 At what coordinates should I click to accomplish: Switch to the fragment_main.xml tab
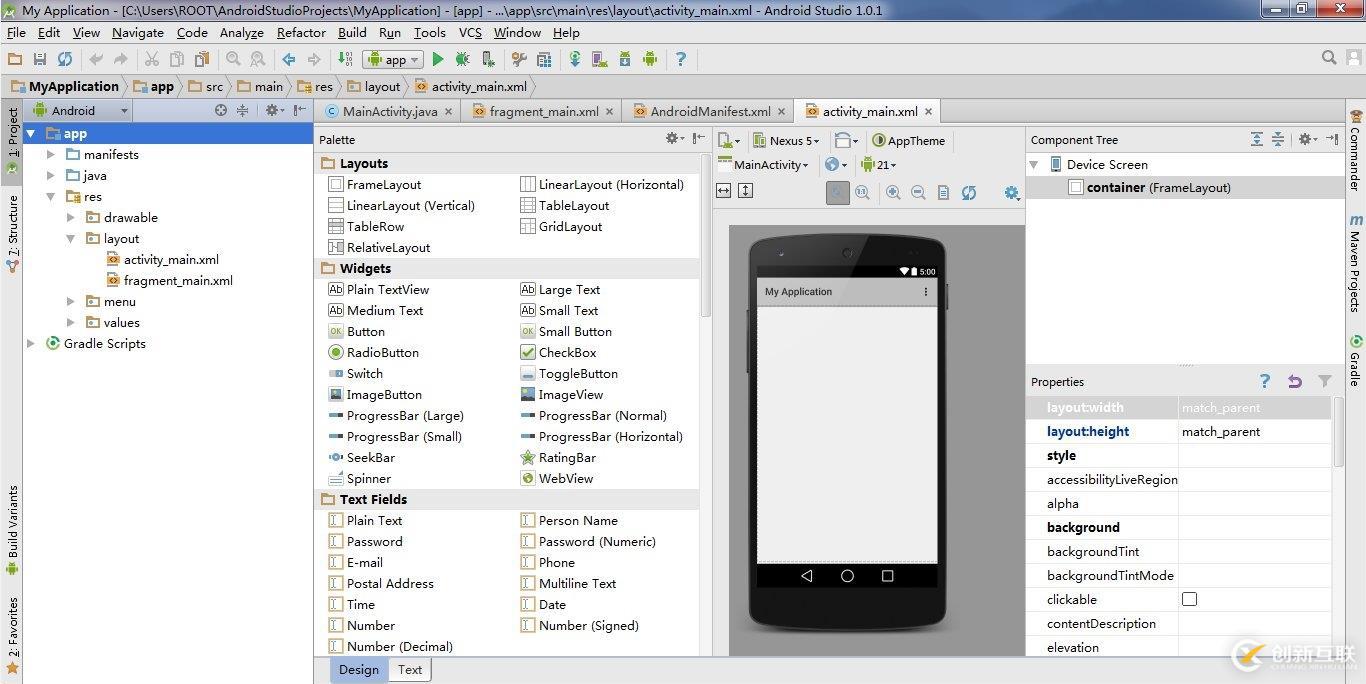541,111
